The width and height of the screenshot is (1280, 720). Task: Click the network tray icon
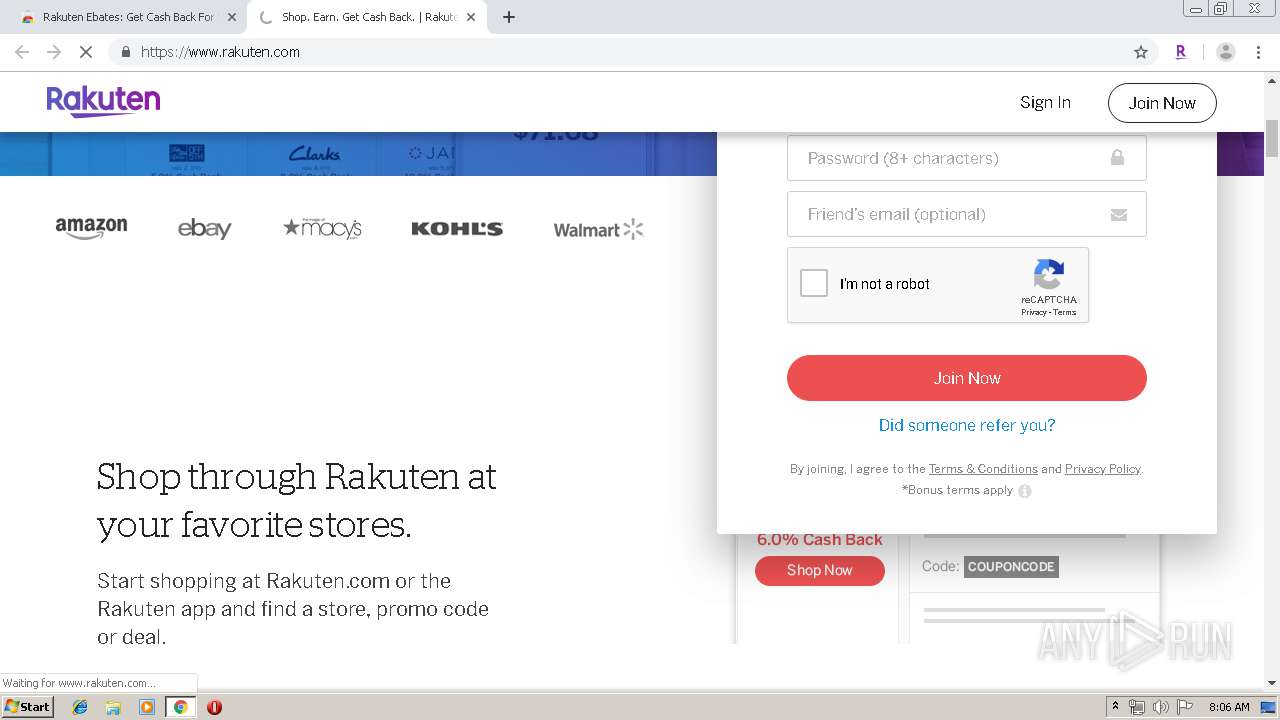click(1137, 707)
